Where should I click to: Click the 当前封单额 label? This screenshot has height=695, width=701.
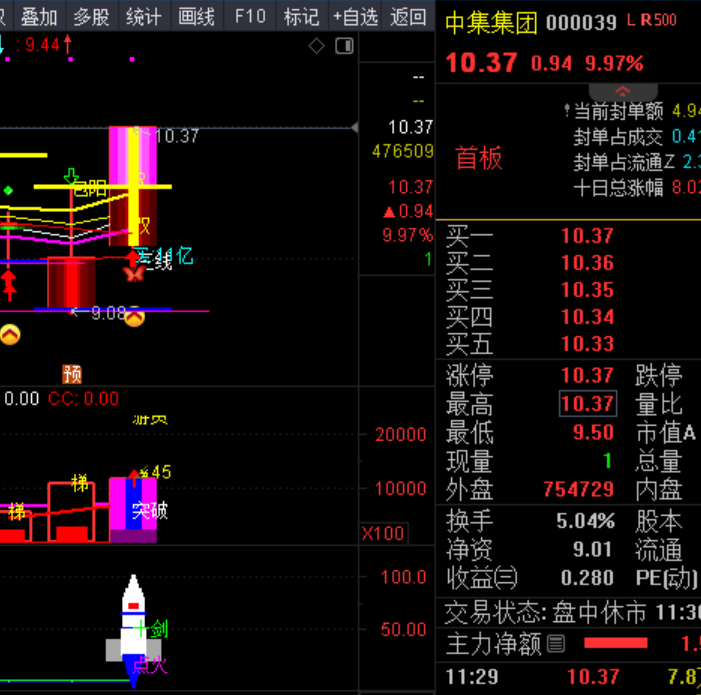[x=618, y=111]
